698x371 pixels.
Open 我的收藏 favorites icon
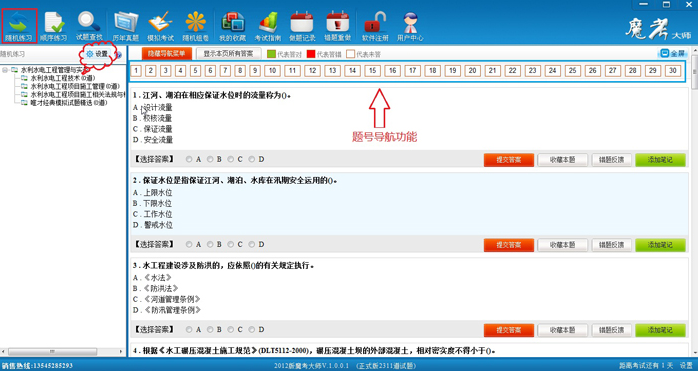coord(232,26)
